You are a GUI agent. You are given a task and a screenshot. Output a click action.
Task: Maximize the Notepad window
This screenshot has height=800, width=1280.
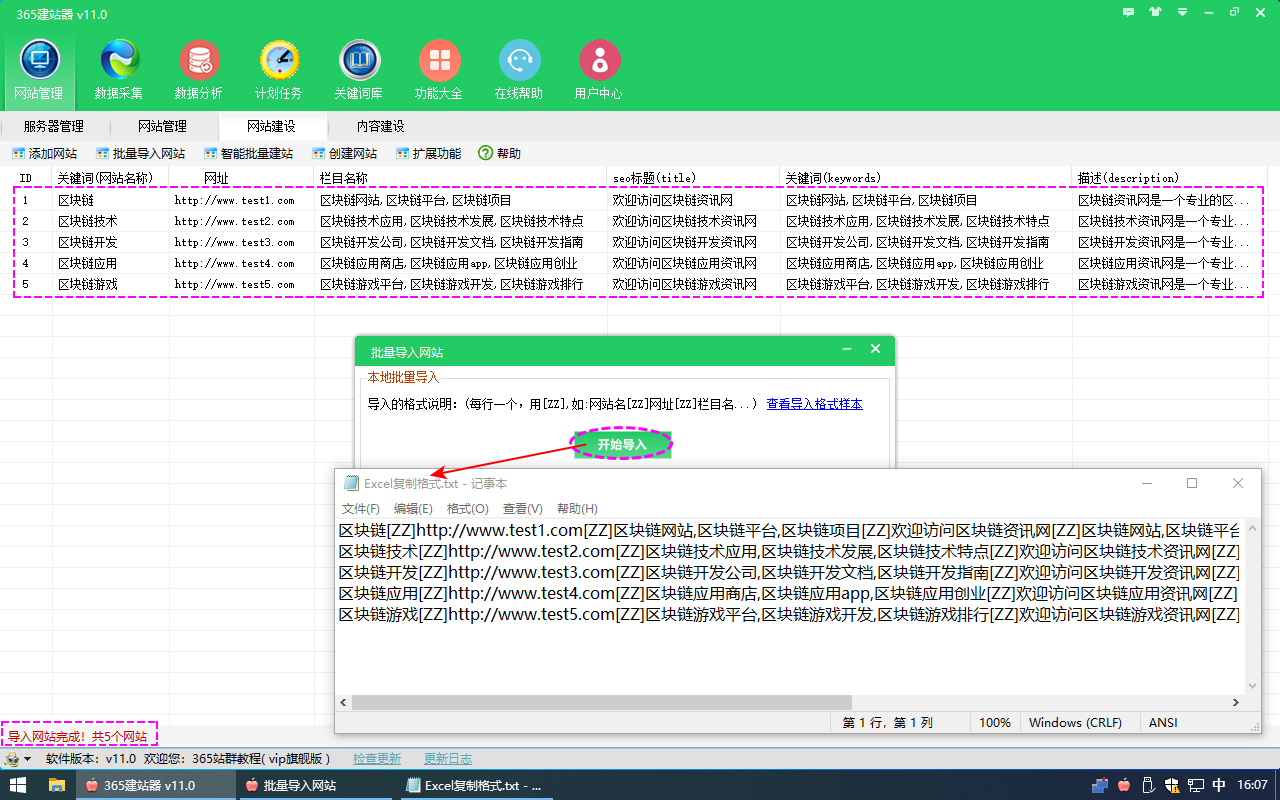tap(1192, 483)
